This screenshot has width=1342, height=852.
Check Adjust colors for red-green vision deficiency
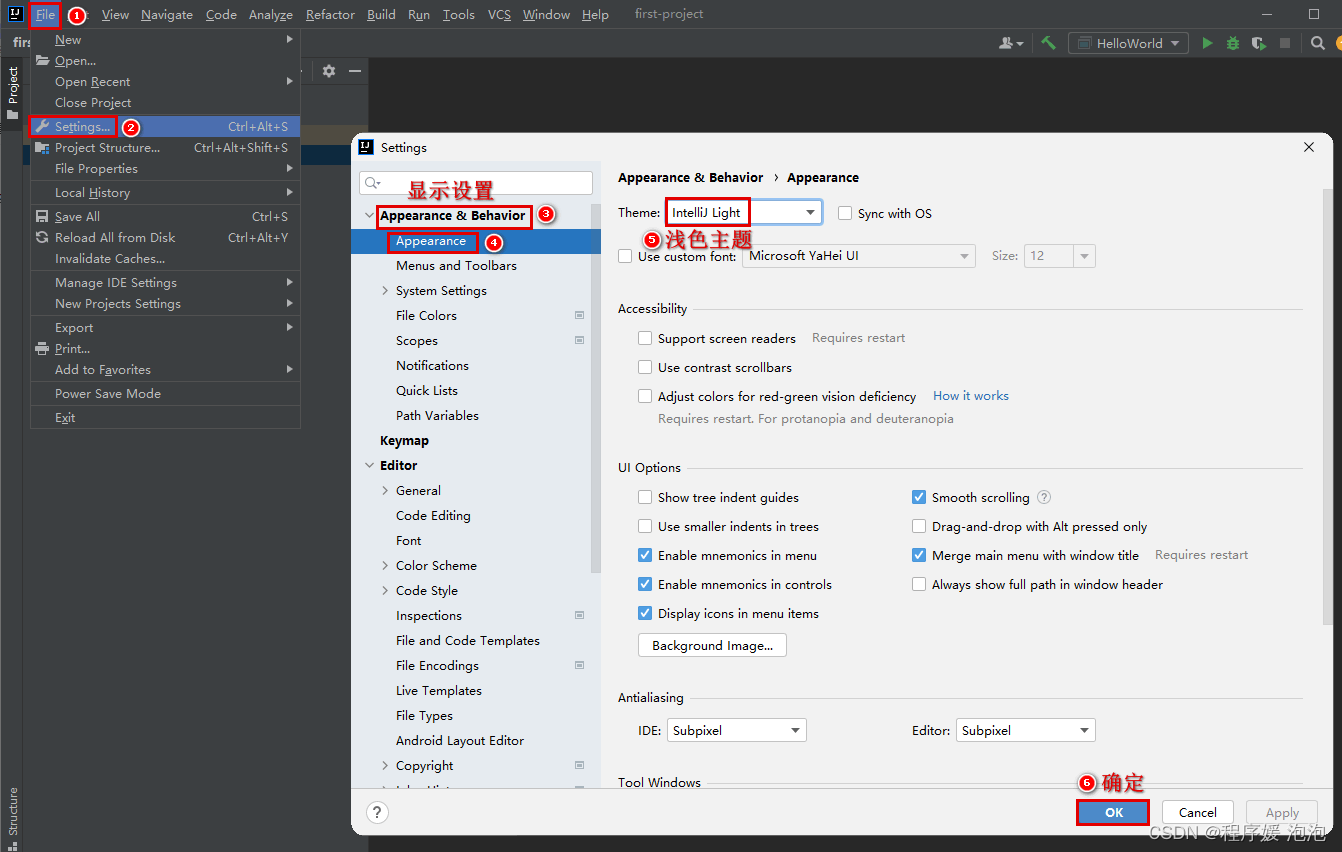[645, 396]
